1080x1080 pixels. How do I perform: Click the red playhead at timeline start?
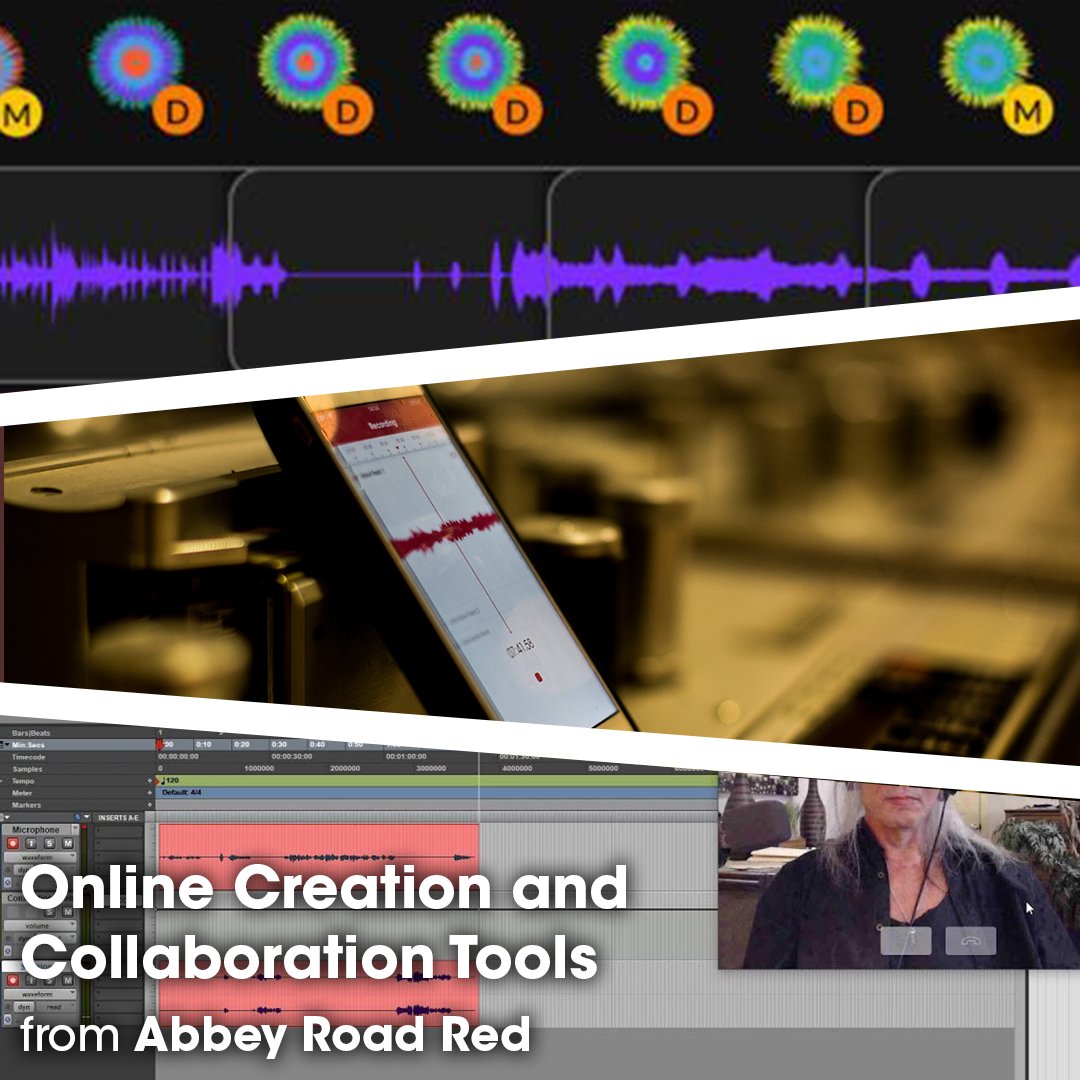(160, 745)
